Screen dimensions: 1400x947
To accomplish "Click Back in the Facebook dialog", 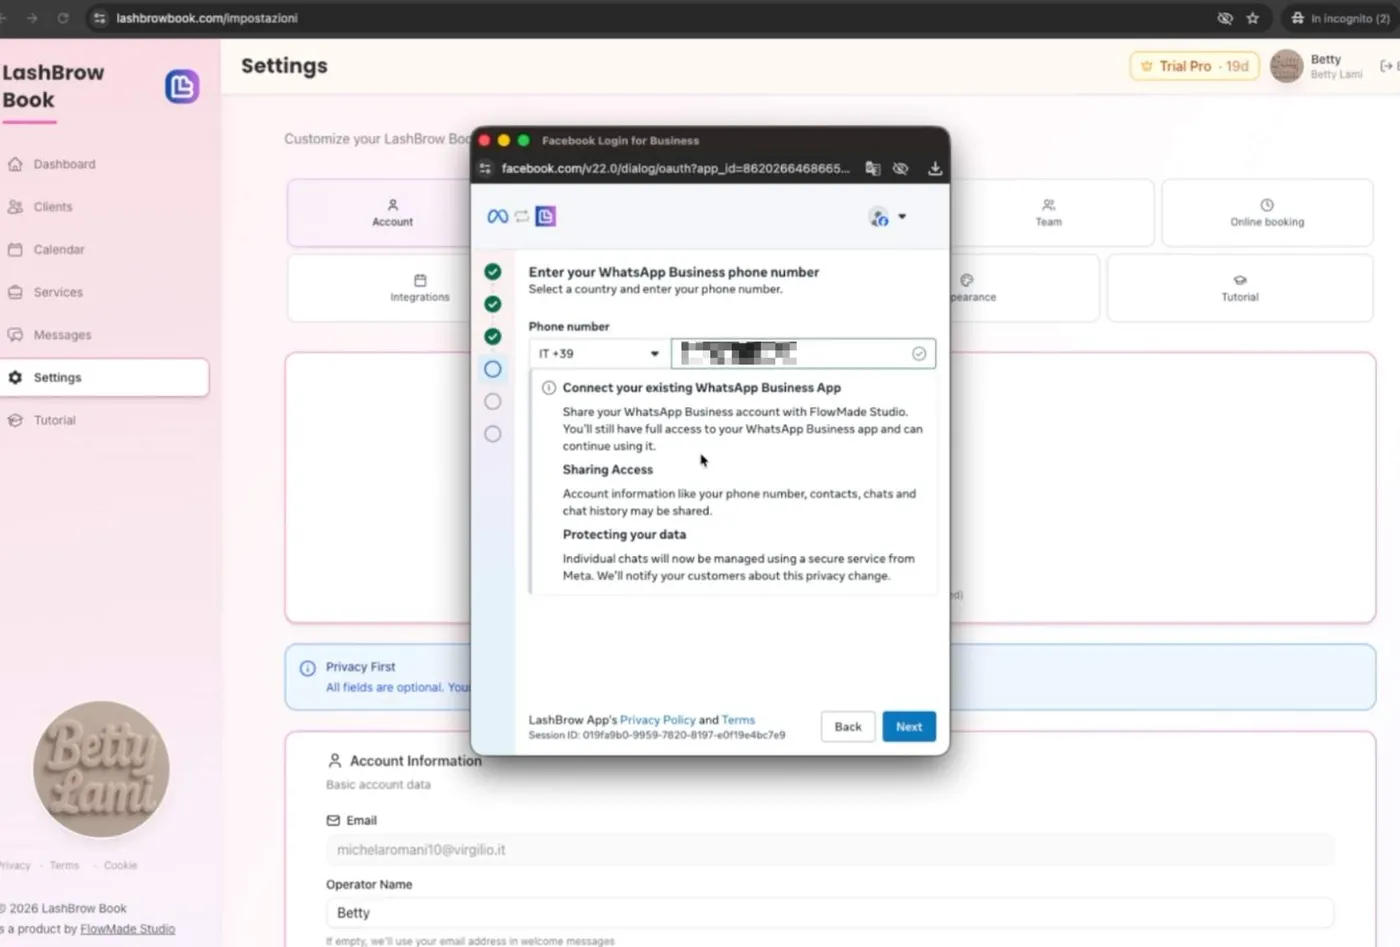I will (x=848, y=727).
